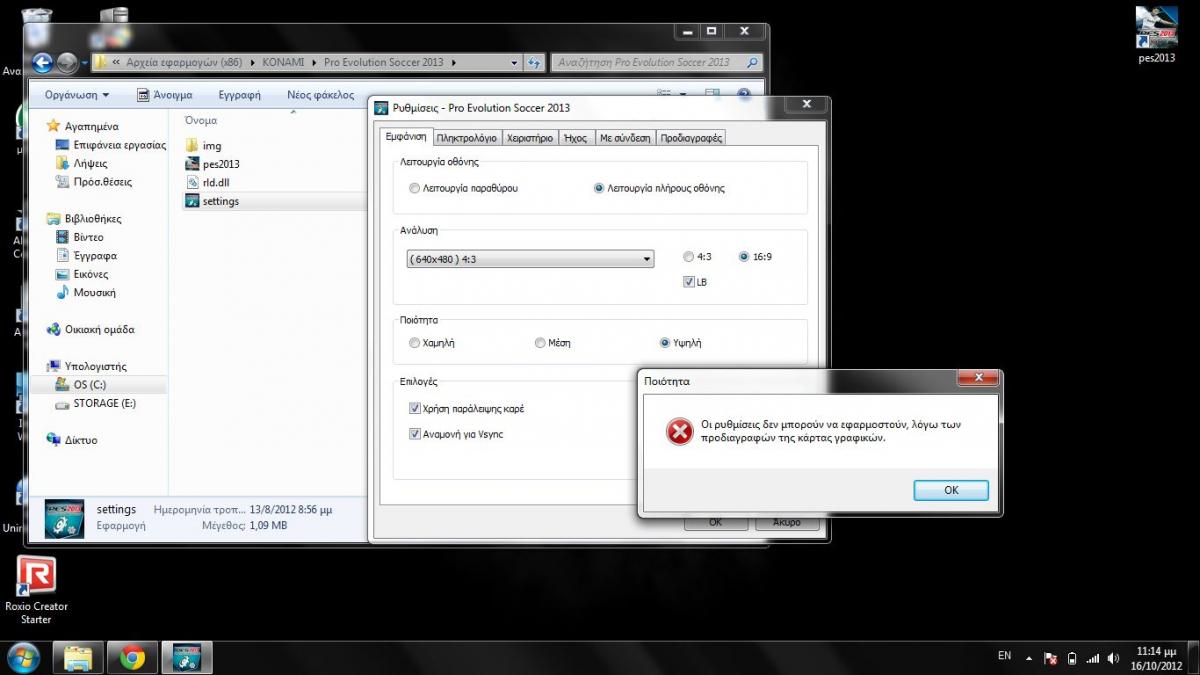Open the resolution dropdown (640x480) 4:3
Screen dimensions: 1200x675
coord(529,258)
